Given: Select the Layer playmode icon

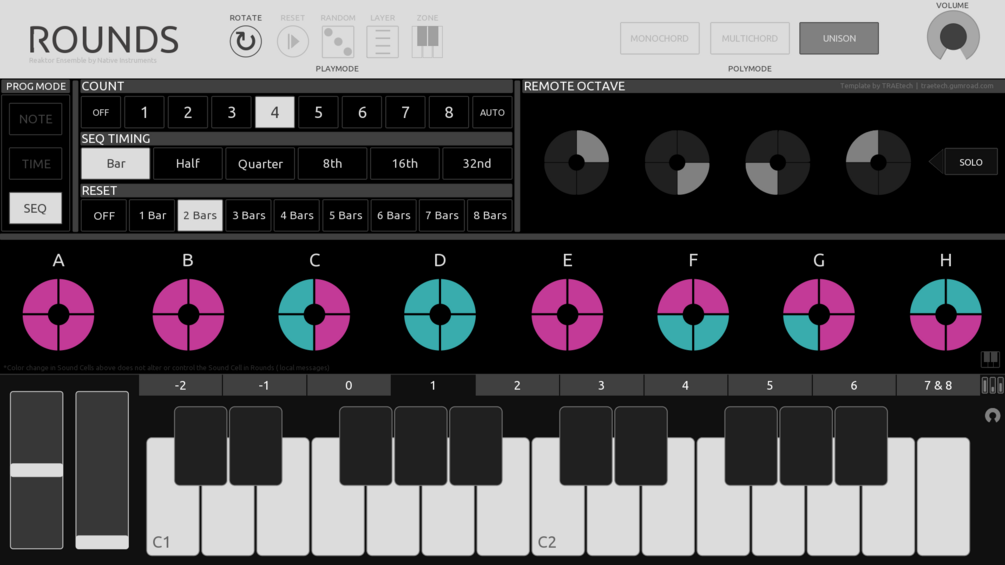Looking at the screenshot, I should pos(383,42).
